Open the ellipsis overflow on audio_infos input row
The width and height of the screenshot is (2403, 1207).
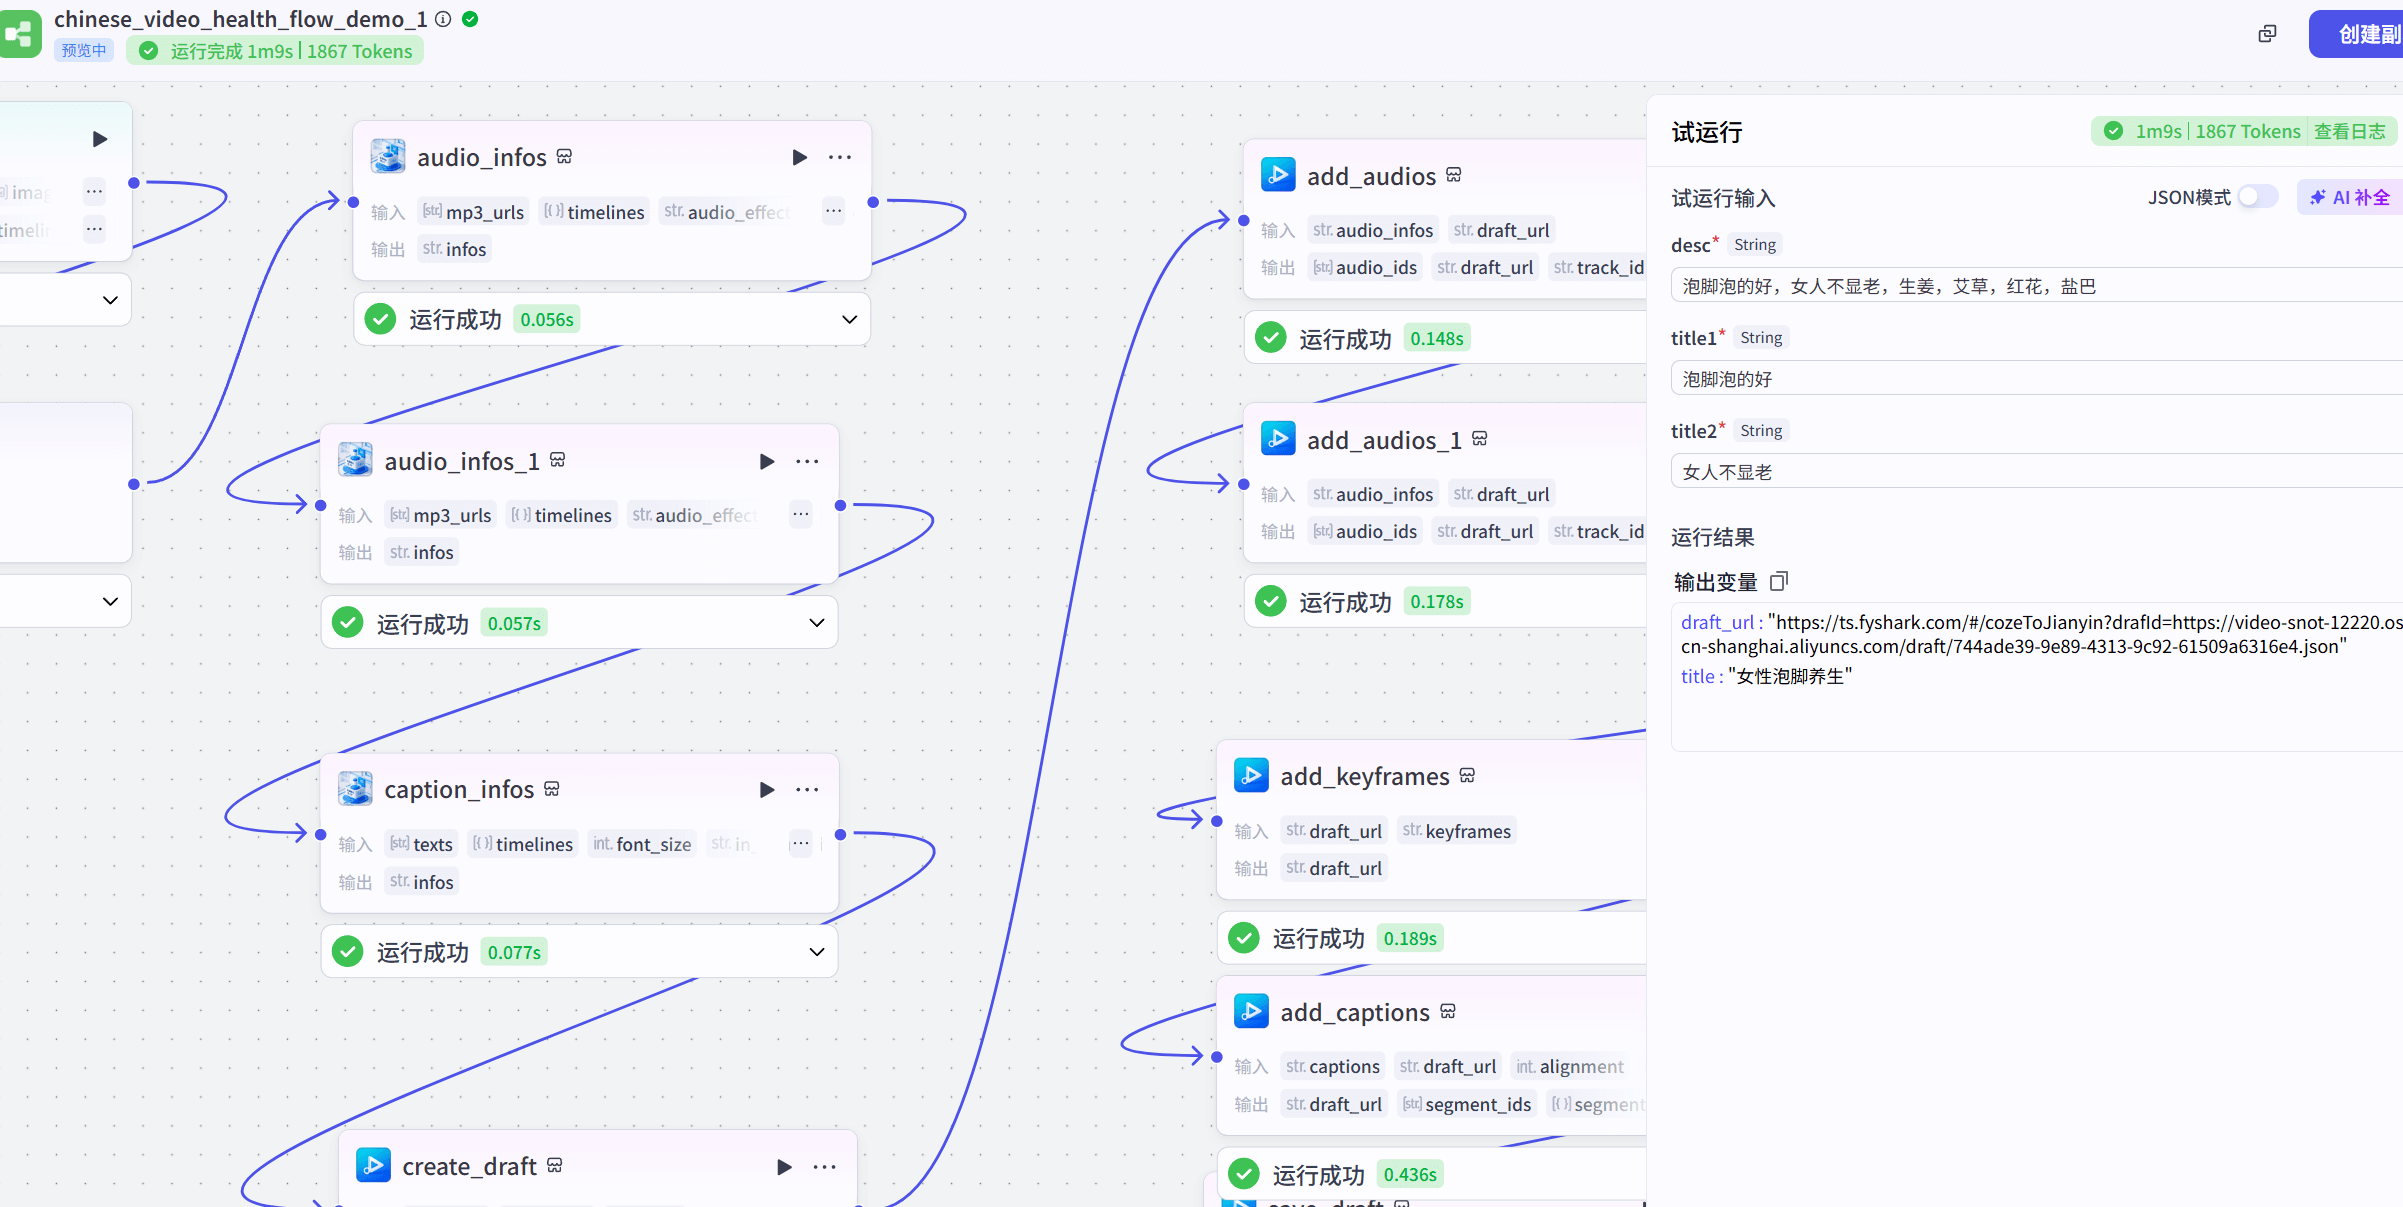(x=833, y=211)
